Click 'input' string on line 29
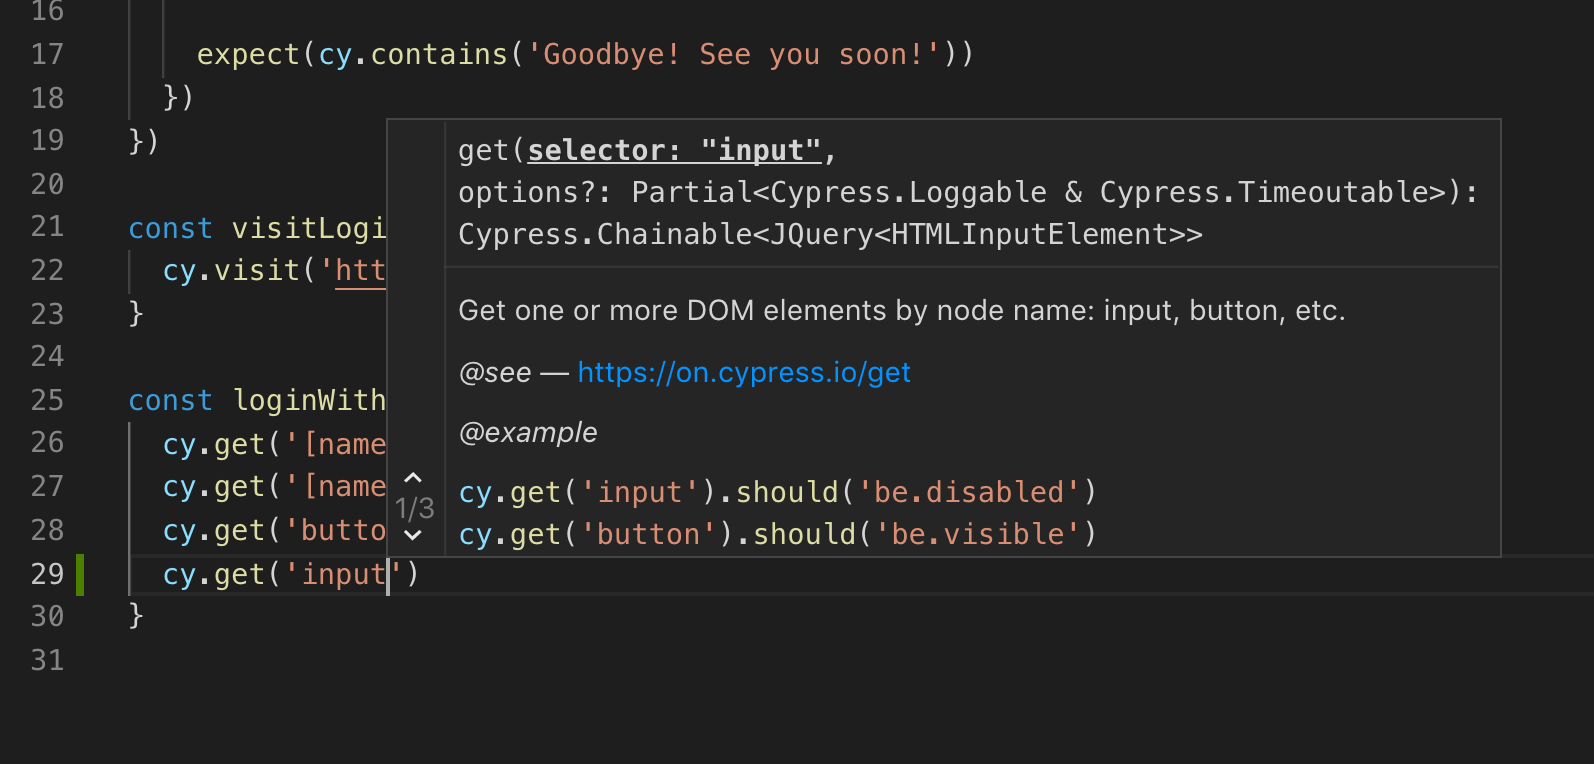Screen dimensions: 1594x764 344,574
